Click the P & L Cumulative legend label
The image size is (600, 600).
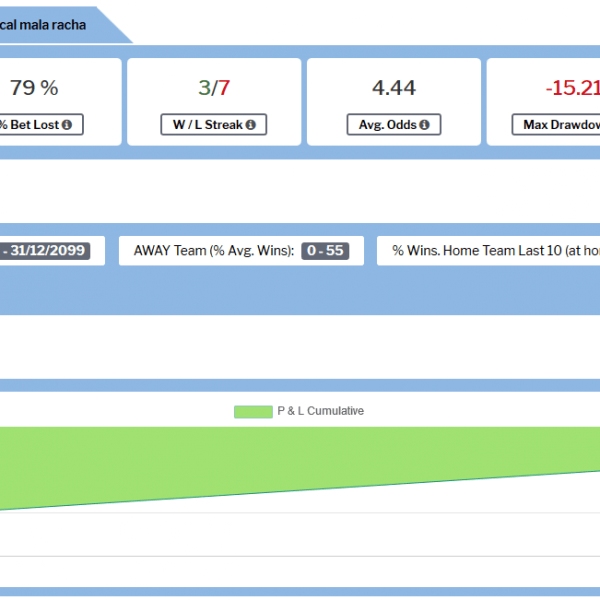[320, 411]
